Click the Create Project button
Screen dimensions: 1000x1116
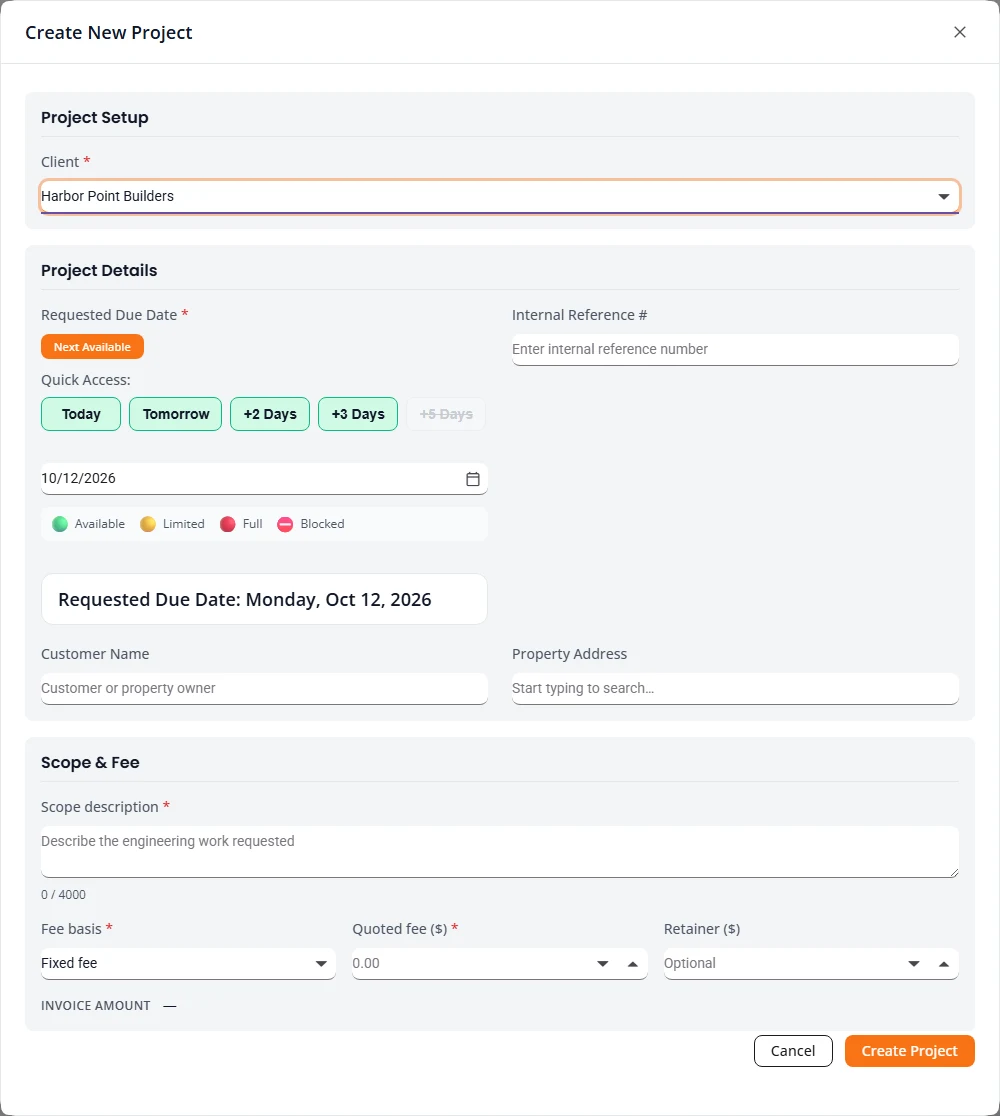pyautogui.click(x=910, y=1051)
